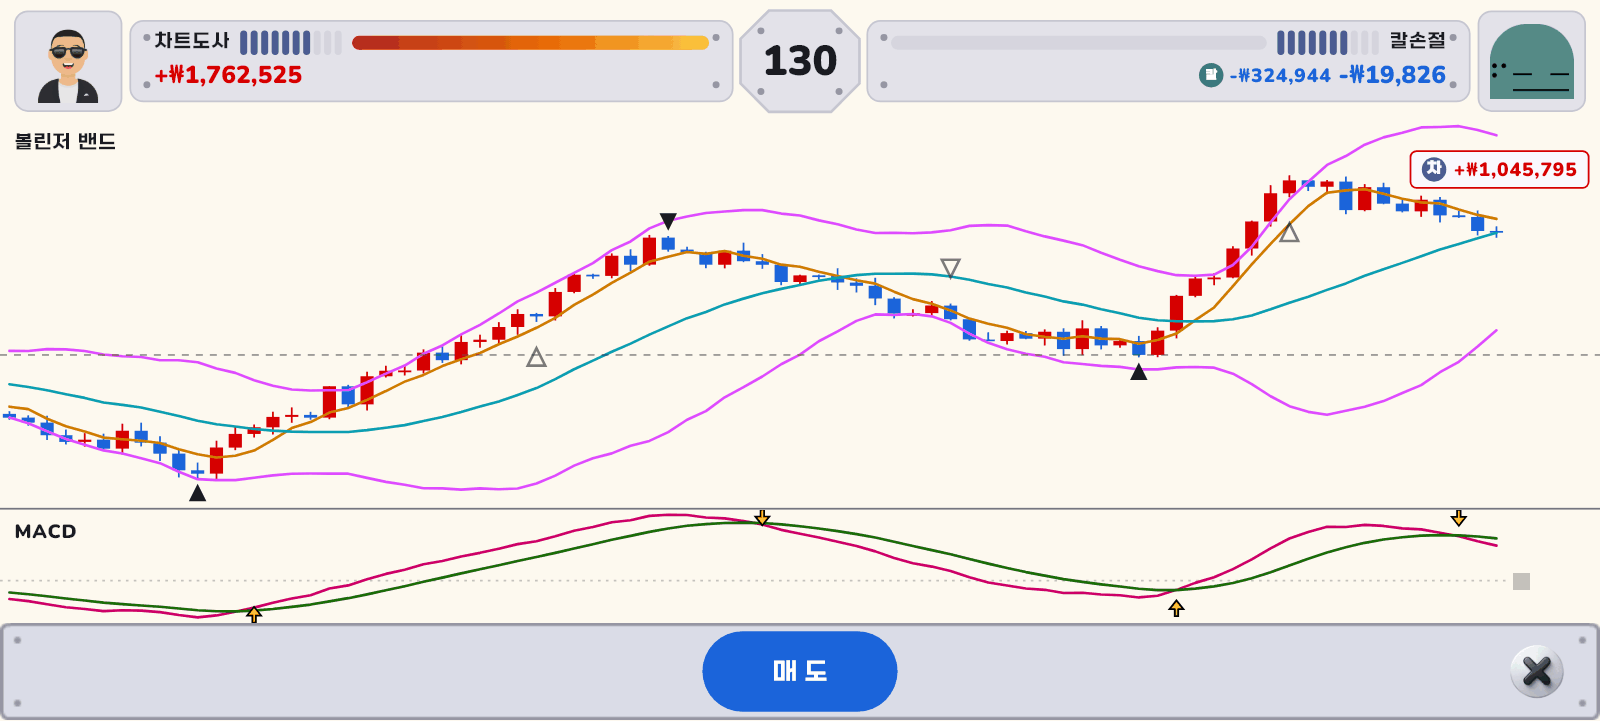The image size is (1600, 721).
Task: Click blue level segments beside 칼손절
Action: pyautogui.click(x=1328, y=43)
